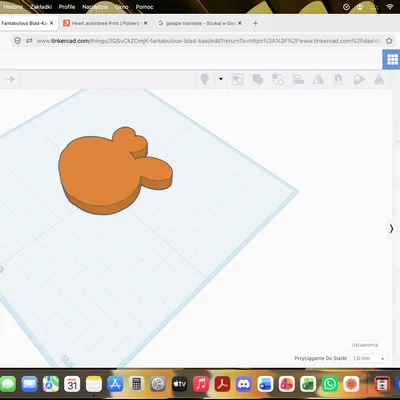Click the Redo arrow in the Tinkercad toolbar

pos(10,79)
